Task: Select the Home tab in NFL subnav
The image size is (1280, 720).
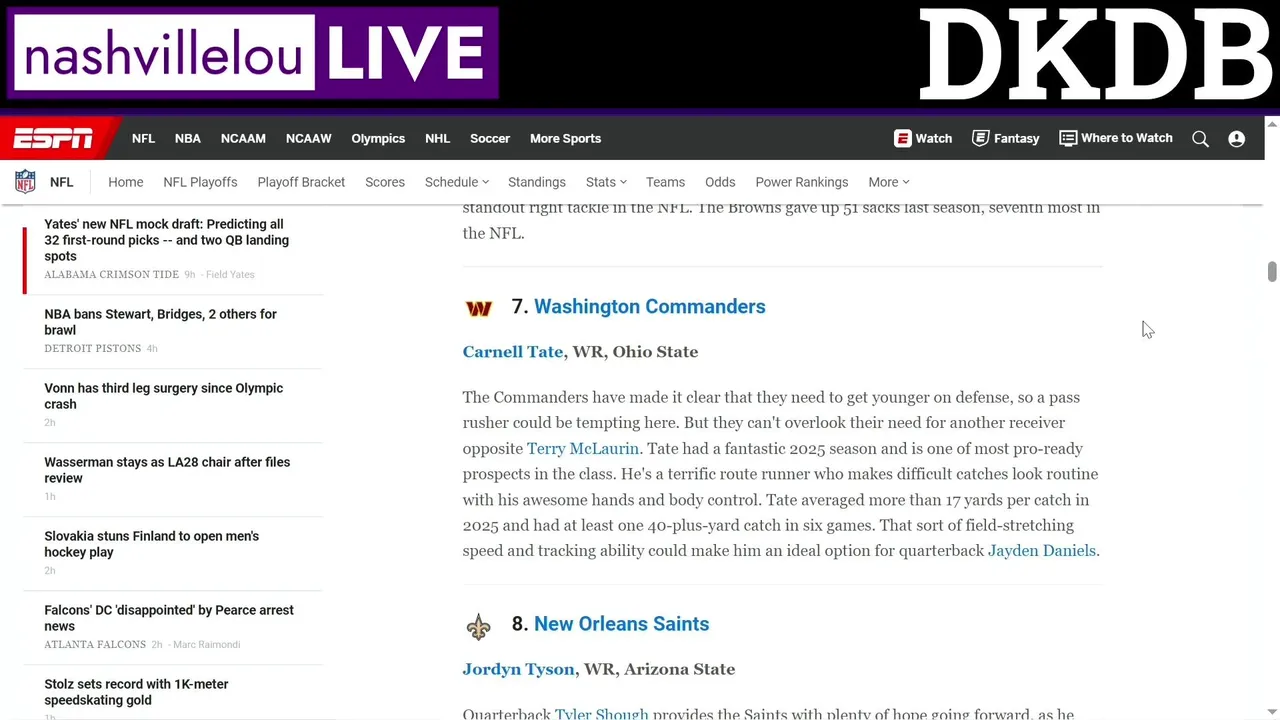Action: pos(126,182)
